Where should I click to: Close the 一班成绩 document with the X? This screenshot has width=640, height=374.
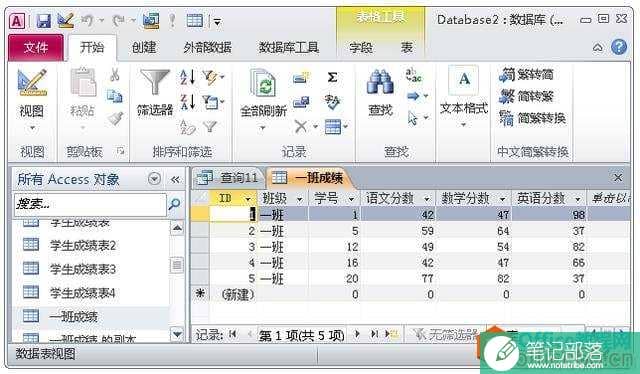(618, 178)
